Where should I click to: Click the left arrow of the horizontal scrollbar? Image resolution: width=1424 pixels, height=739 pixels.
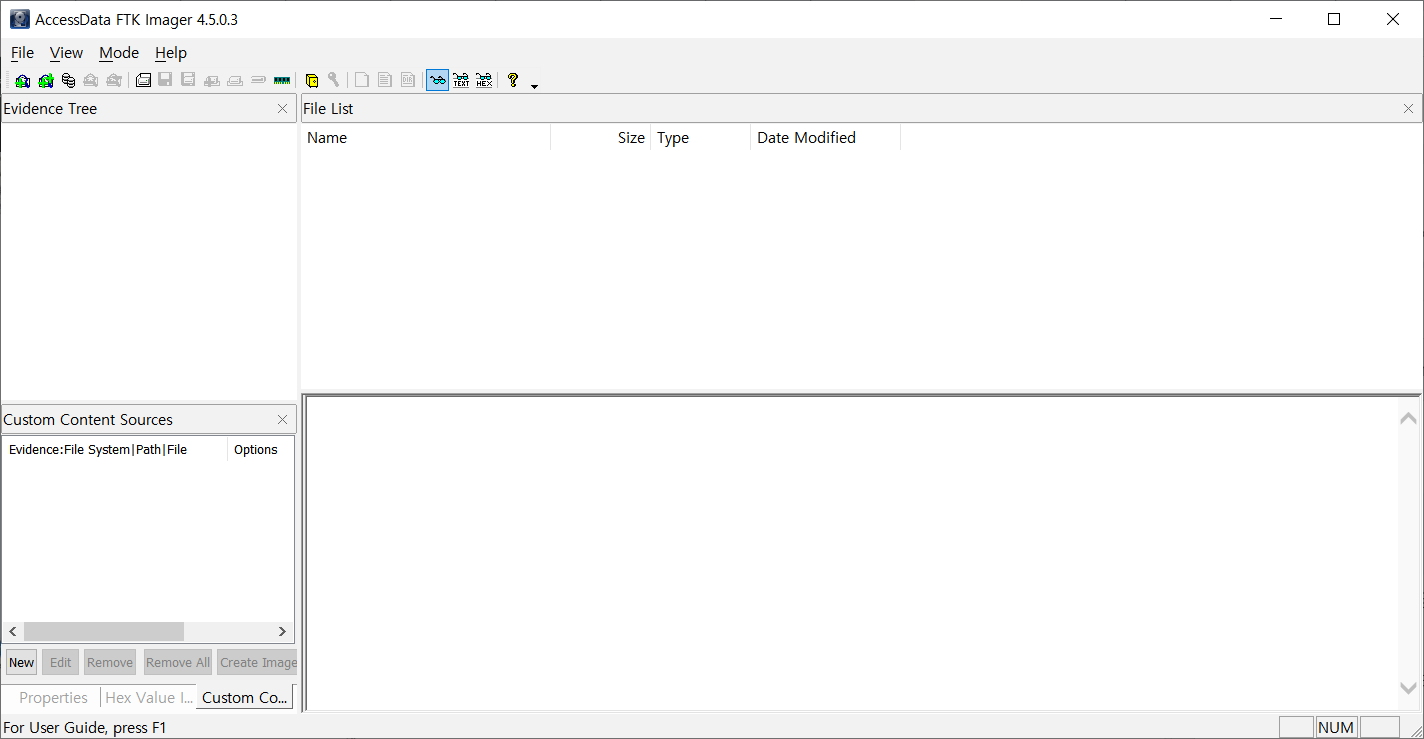point(13,632)
